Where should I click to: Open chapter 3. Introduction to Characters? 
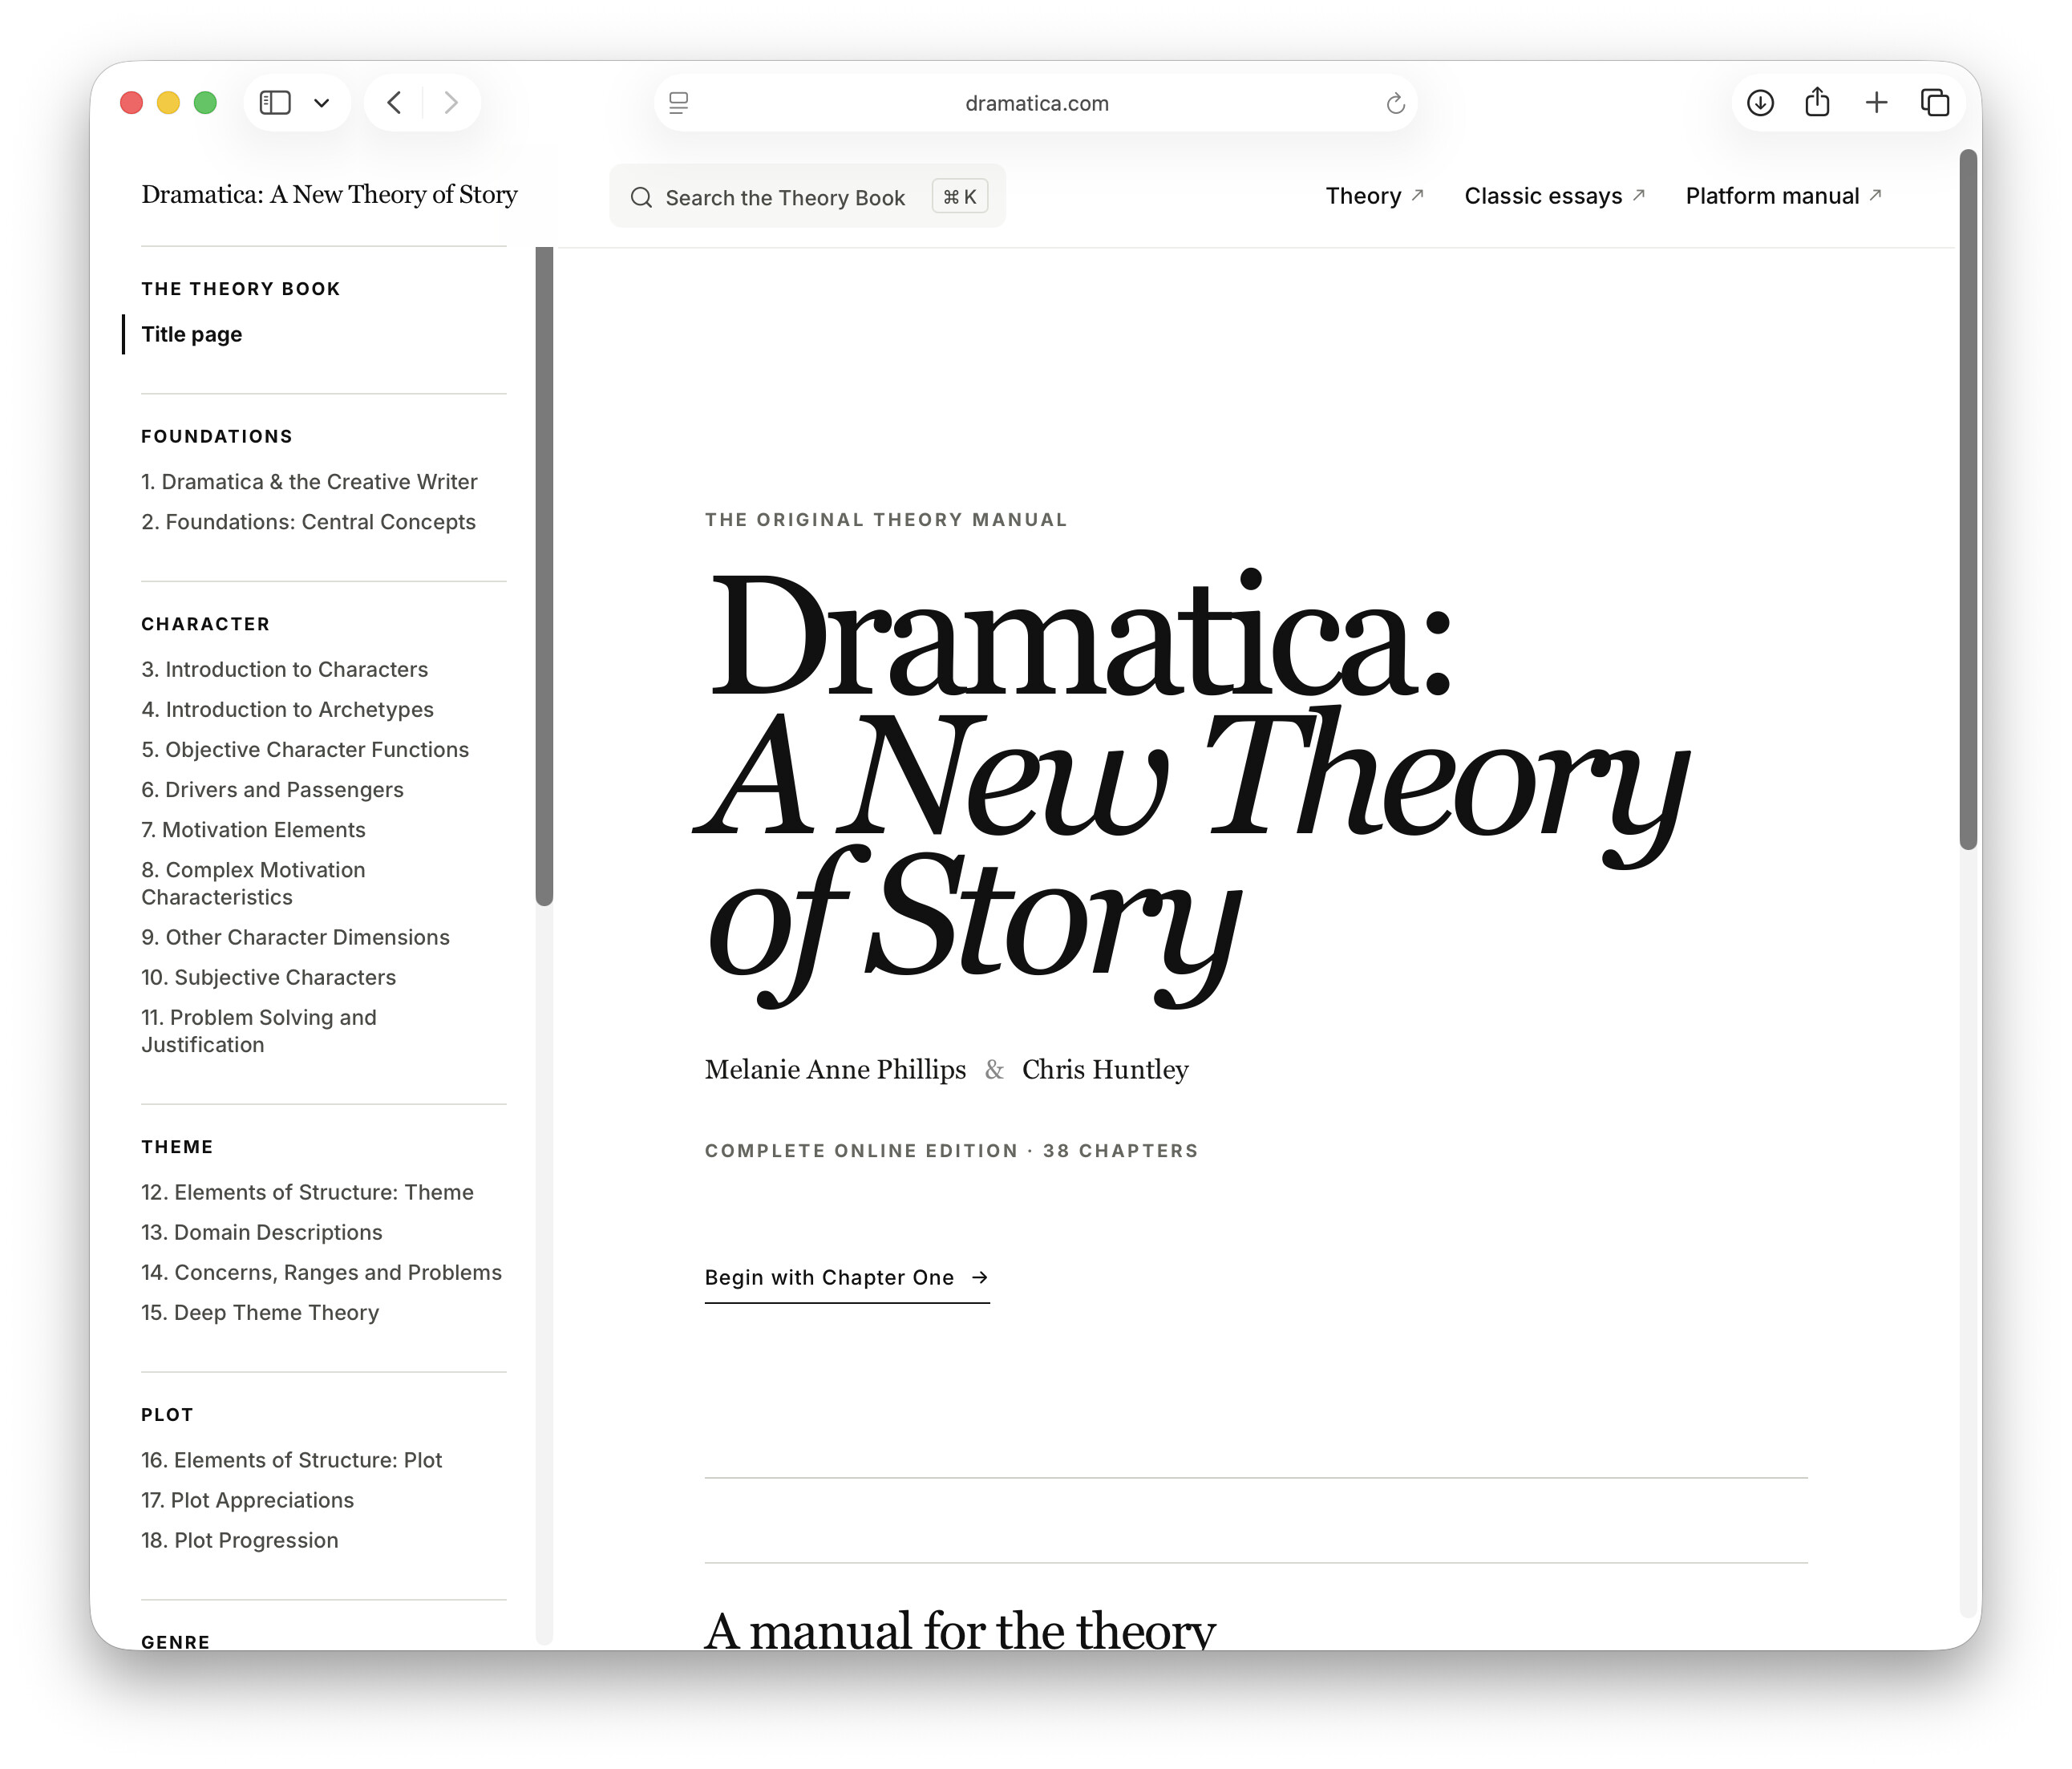[284, 669]
